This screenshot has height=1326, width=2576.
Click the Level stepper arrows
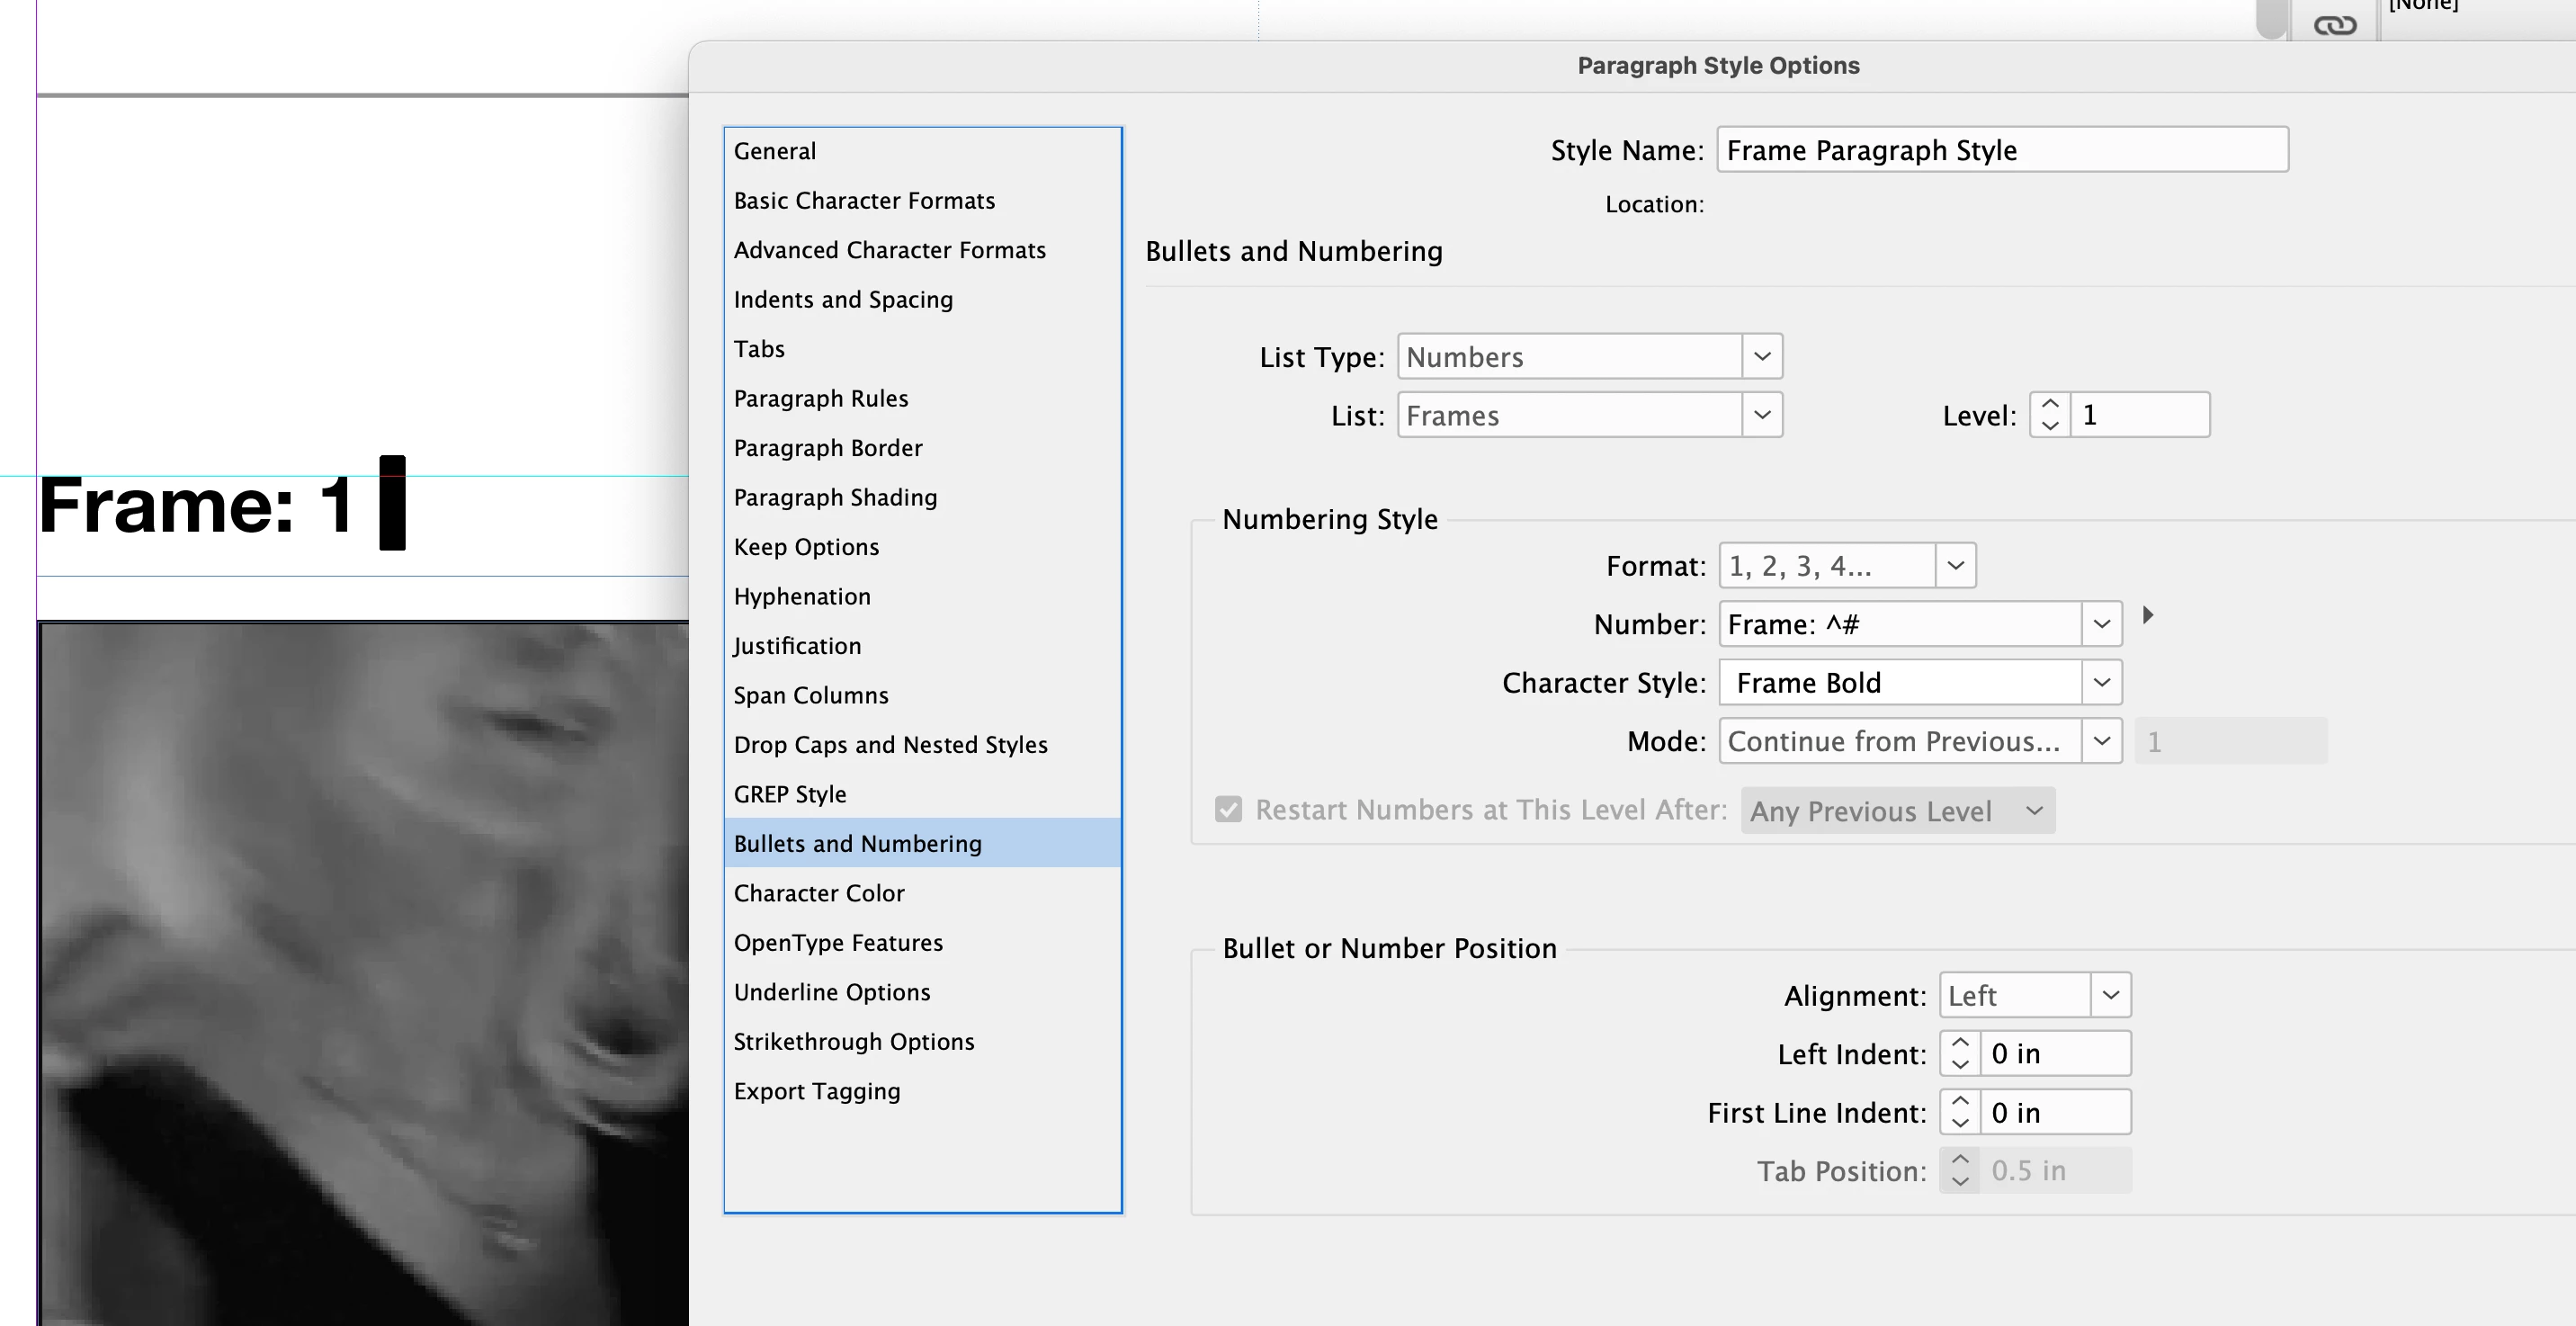click(x=2049, y=415)
